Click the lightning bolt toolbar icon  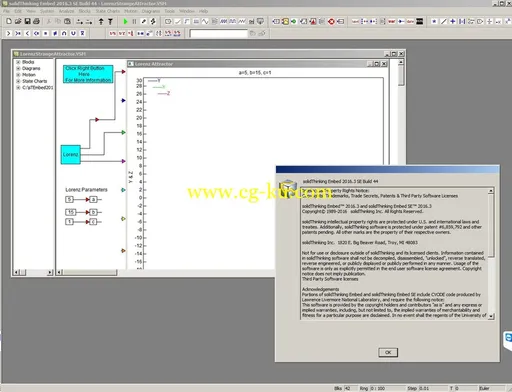[153, 21]
